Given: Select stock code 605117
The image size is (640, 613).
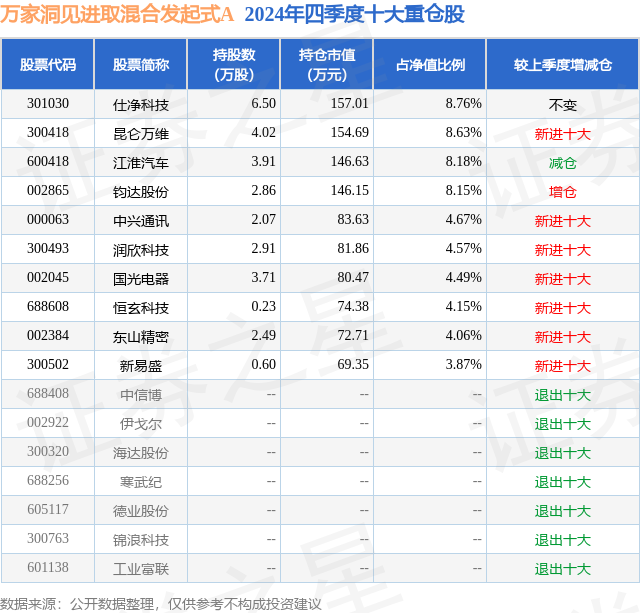Looking at the screenshot, I should [48, 509].
